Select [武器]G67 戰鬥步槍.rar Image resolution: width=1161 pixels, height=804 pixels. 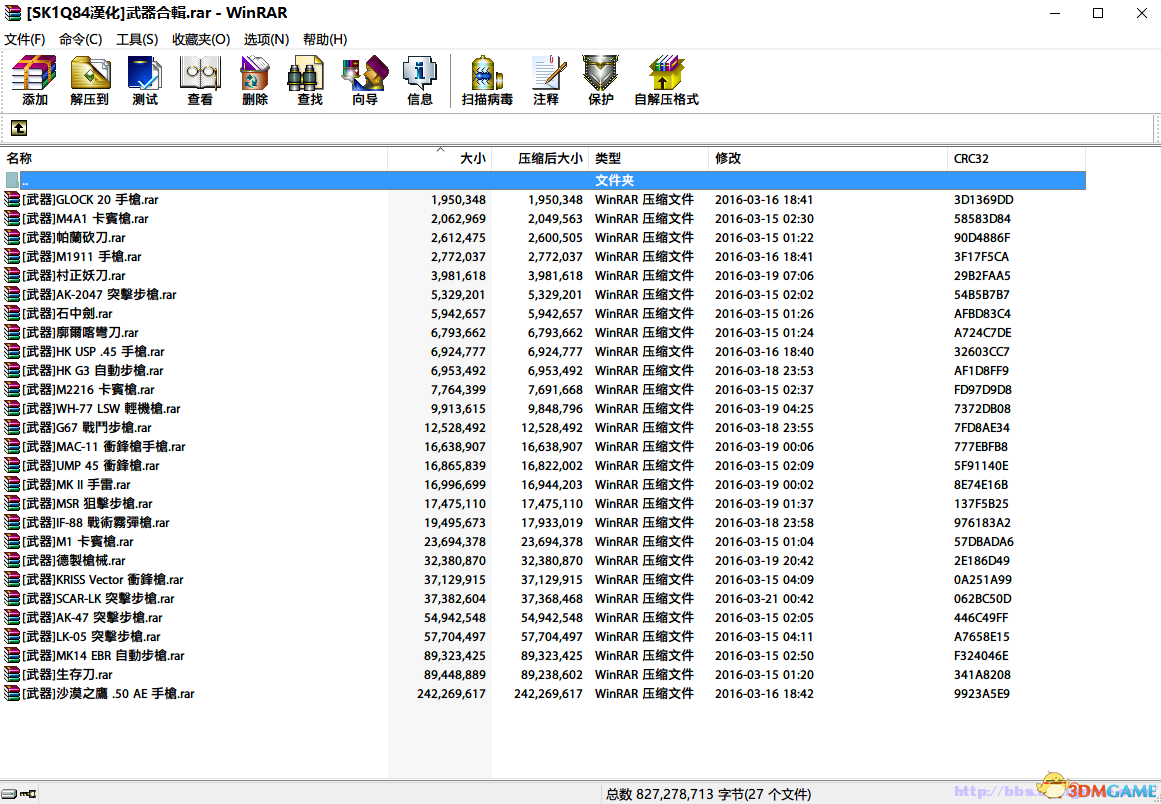click(87, 428)
